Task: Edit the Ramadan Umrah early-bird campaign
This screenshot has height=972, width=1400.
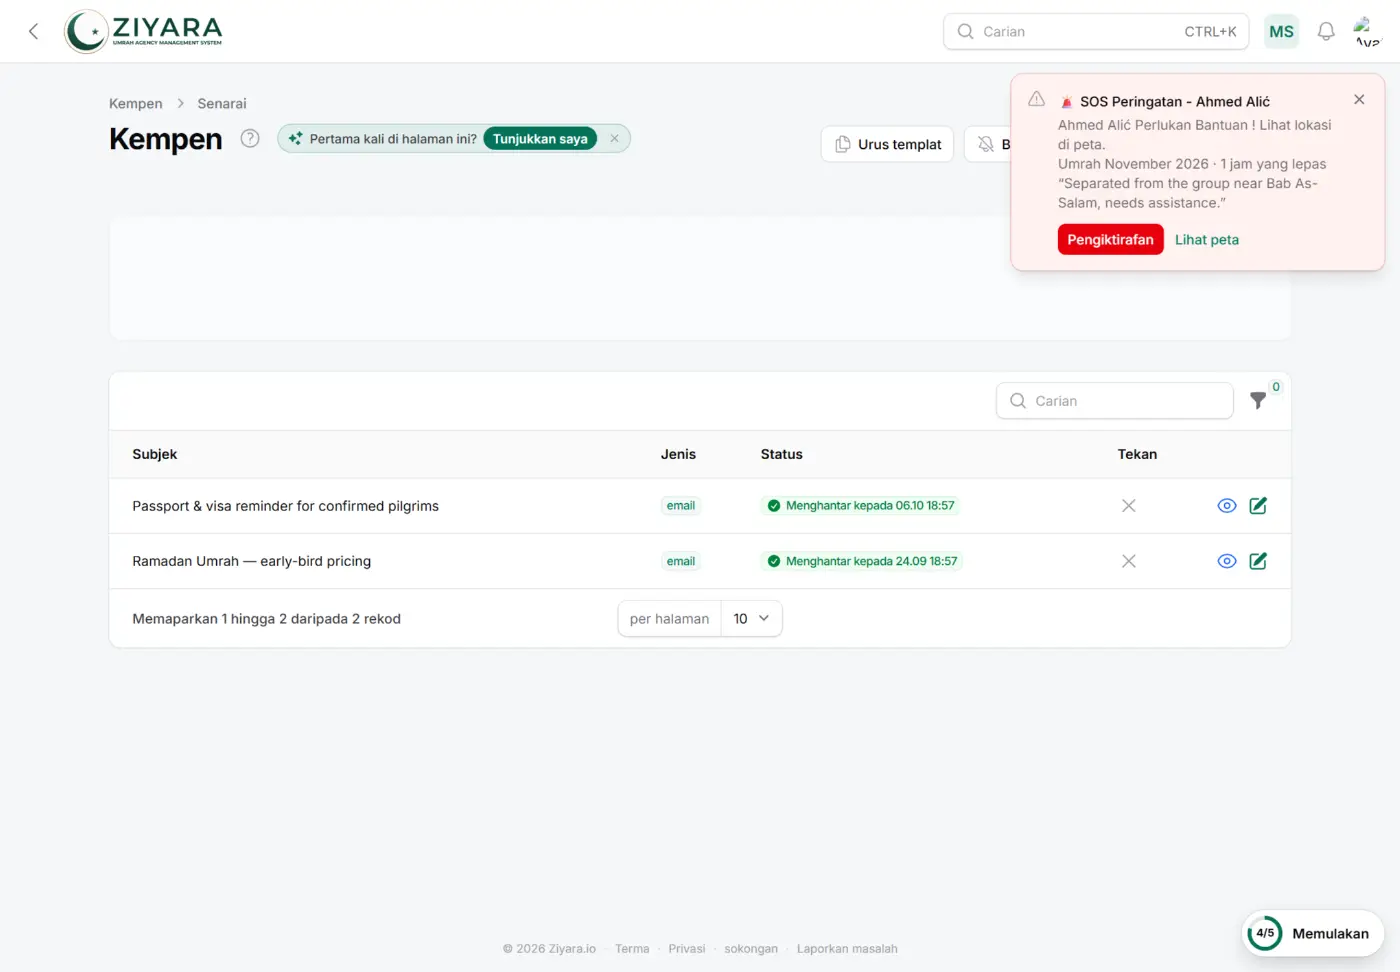Action: pyautogui.click(x=1258, y=561)
